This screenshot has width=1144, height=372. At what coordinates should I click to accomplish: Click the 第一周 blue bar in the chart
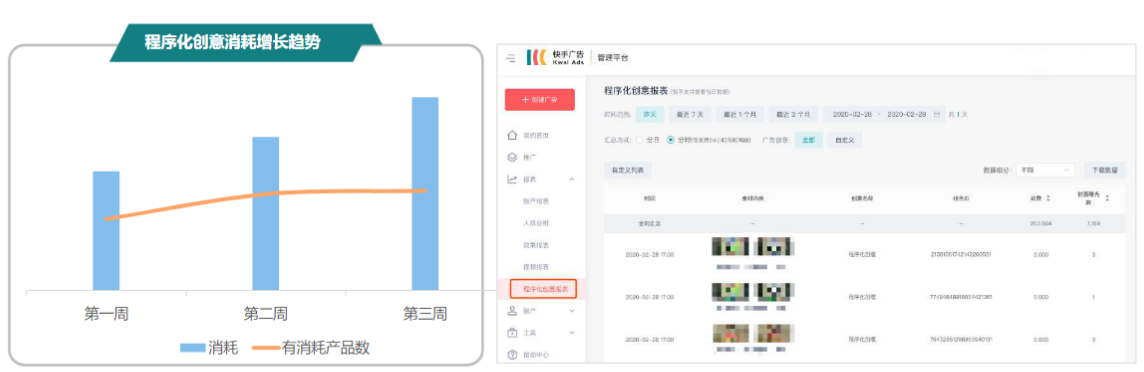[x=107, y=230]
